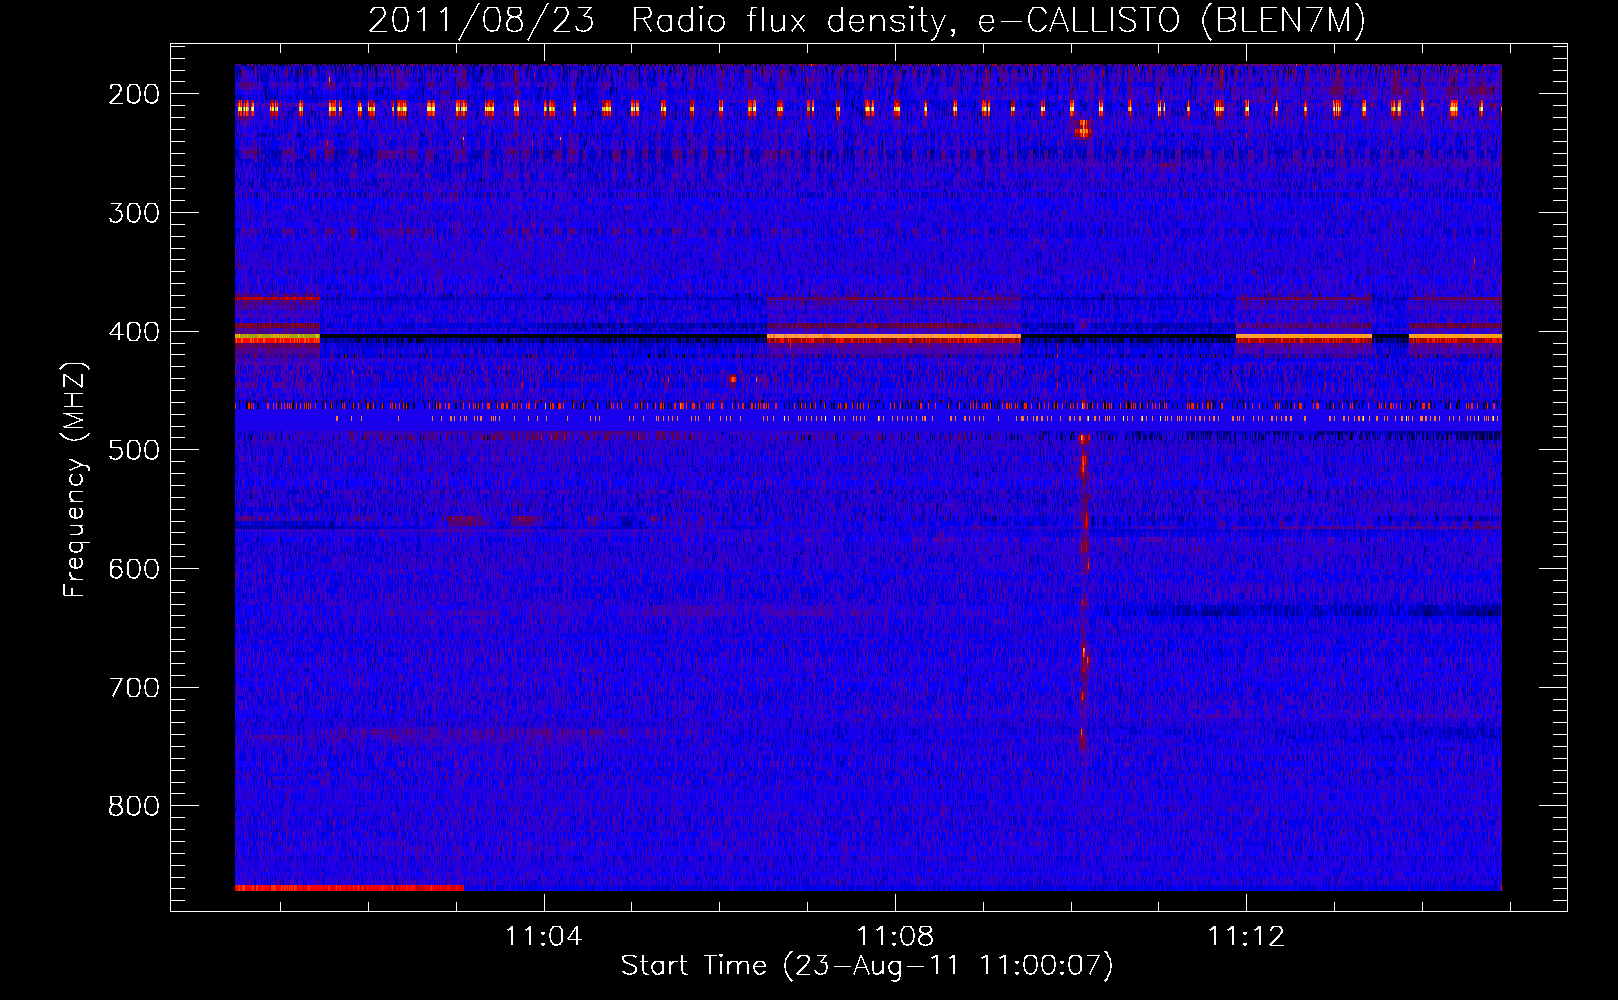Viewport: 1618px width, 1000px height.
Task: Select the 200 frequency tick label
Action: [134, 94]
